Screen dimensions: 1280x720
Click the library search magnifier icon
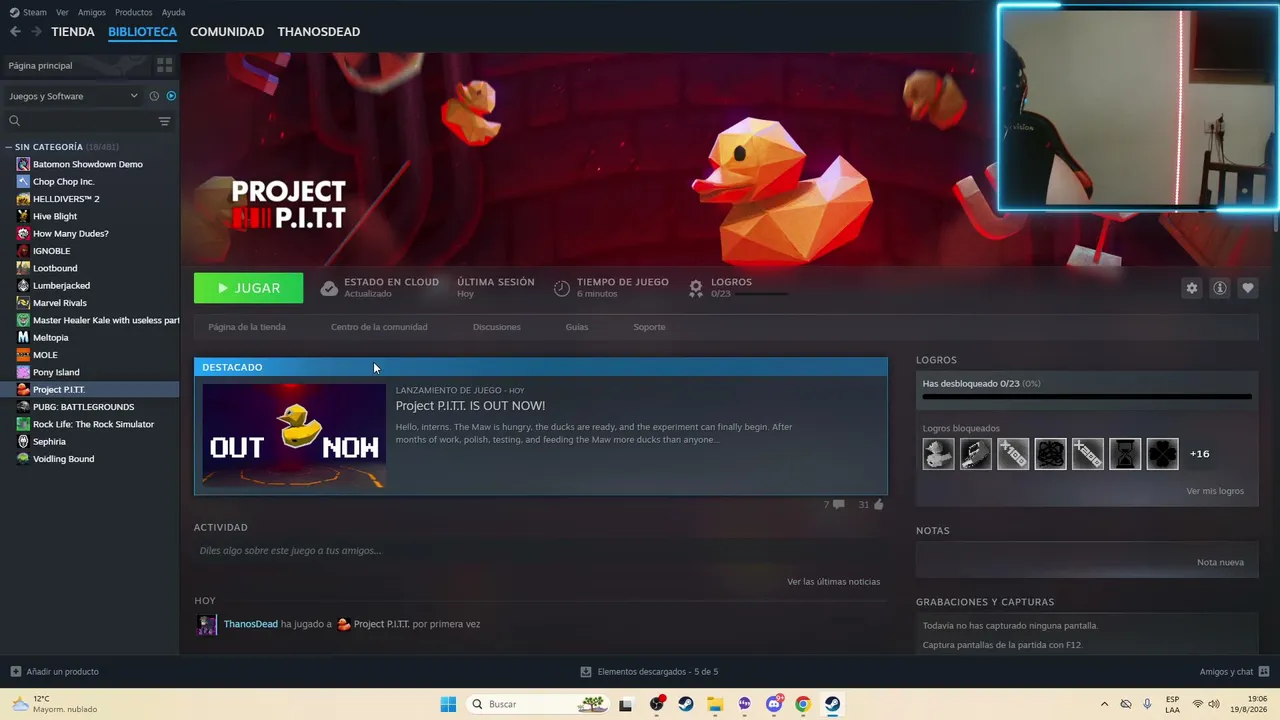tap(15, 121)
